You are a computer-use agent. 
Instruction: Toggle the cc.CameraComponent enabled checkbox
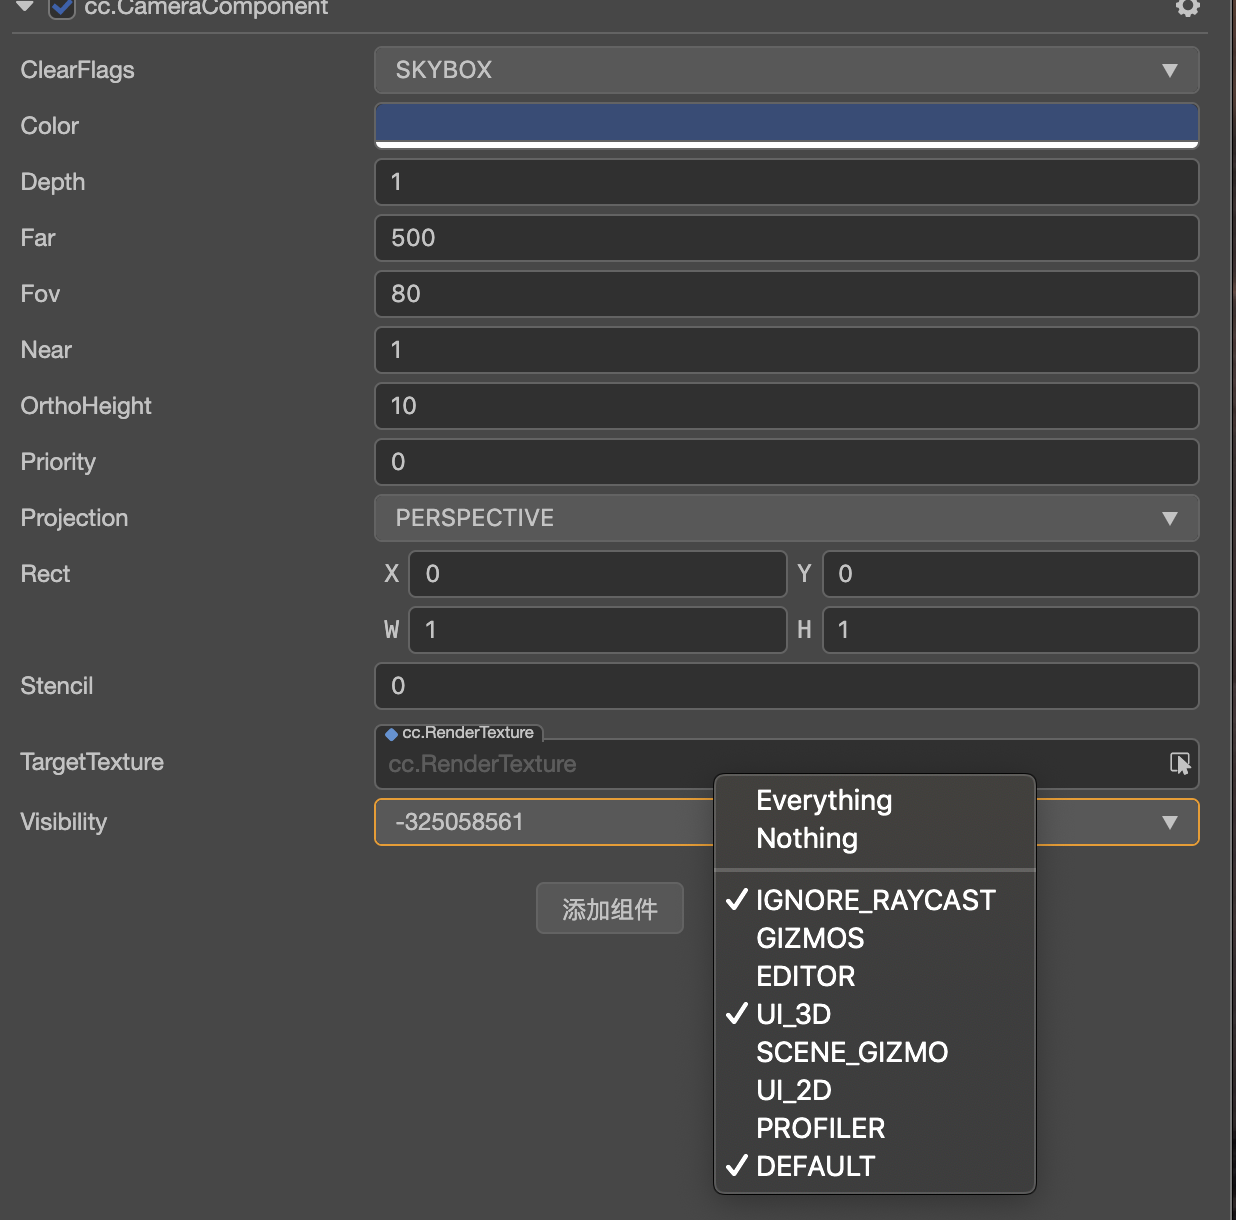[62, 9]
